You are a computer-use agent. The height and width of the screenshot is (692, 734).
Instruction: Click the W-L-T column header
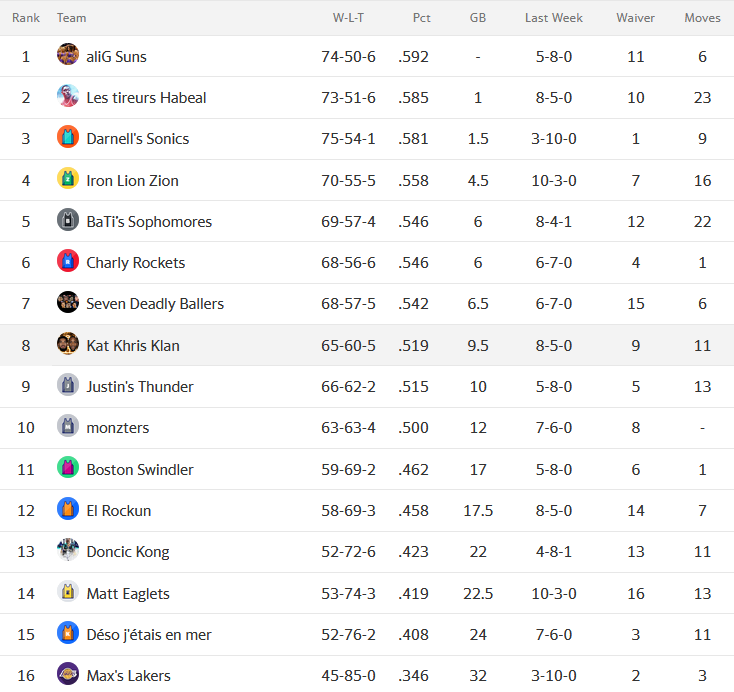point(348,18)
